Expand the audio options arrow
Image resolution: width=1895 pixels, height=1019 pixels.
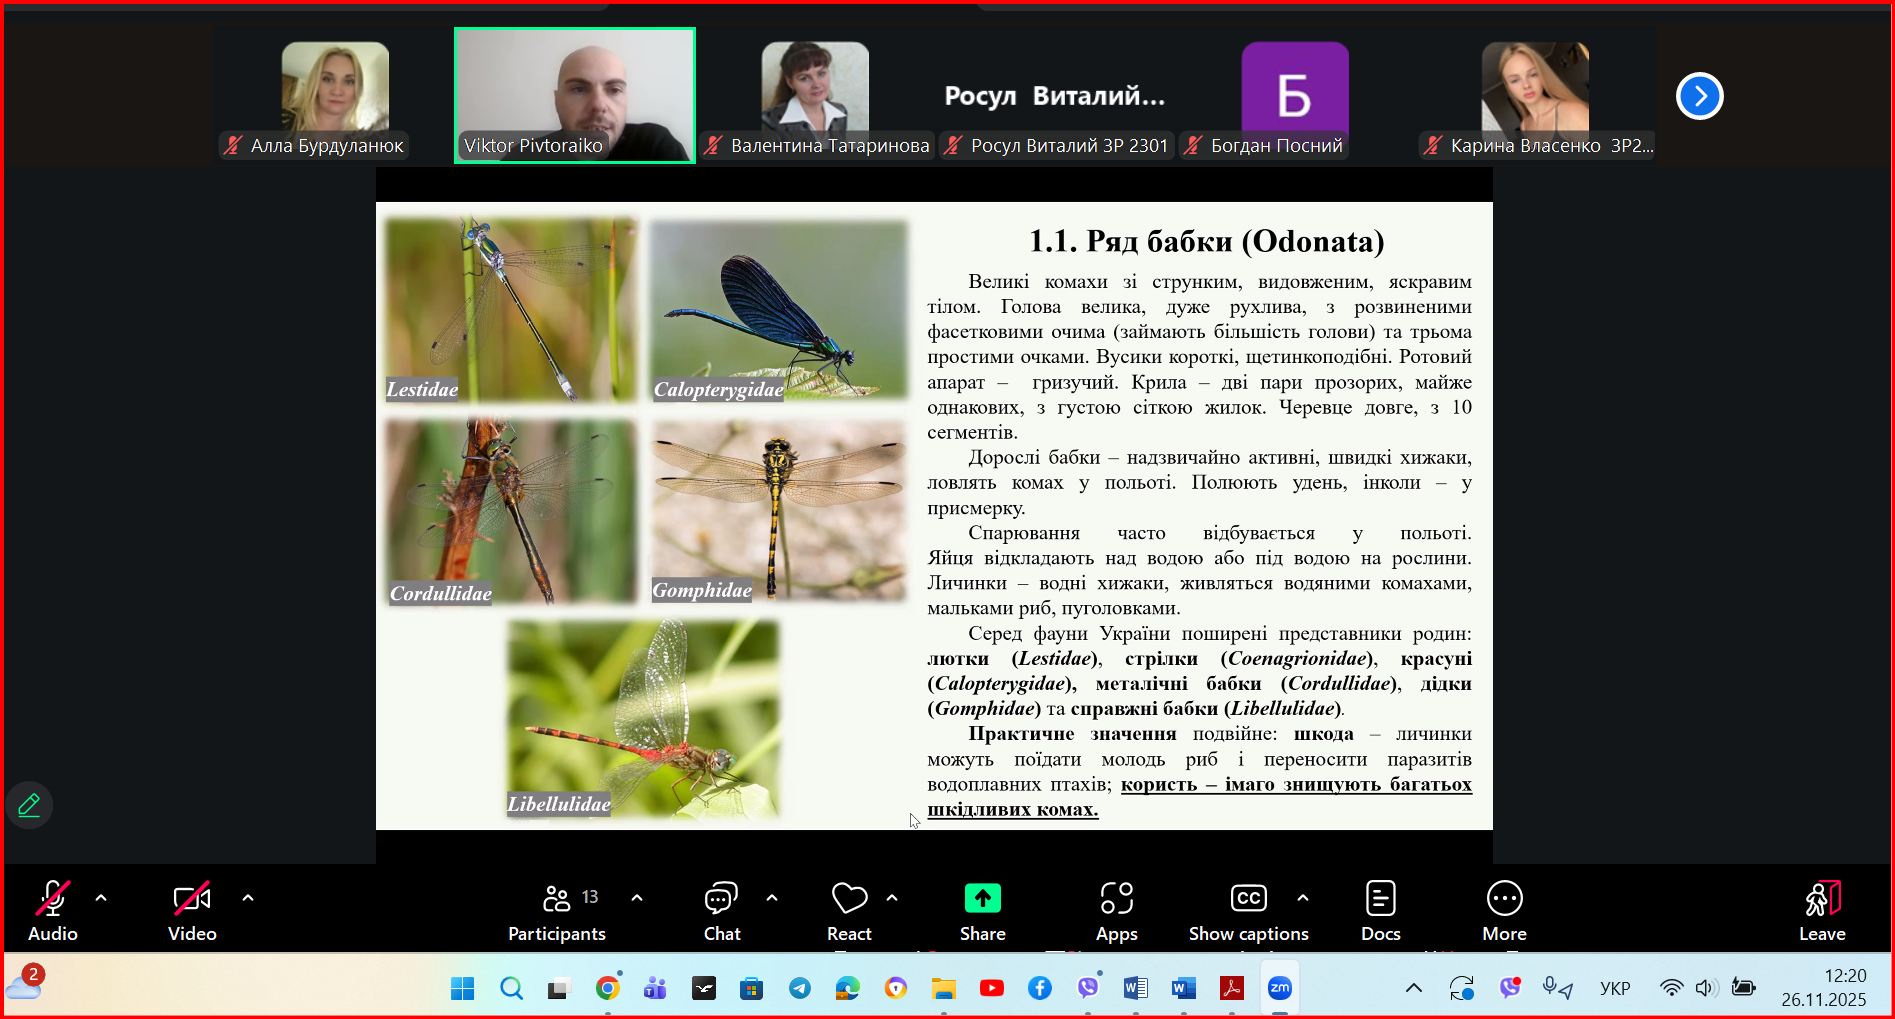101,898
